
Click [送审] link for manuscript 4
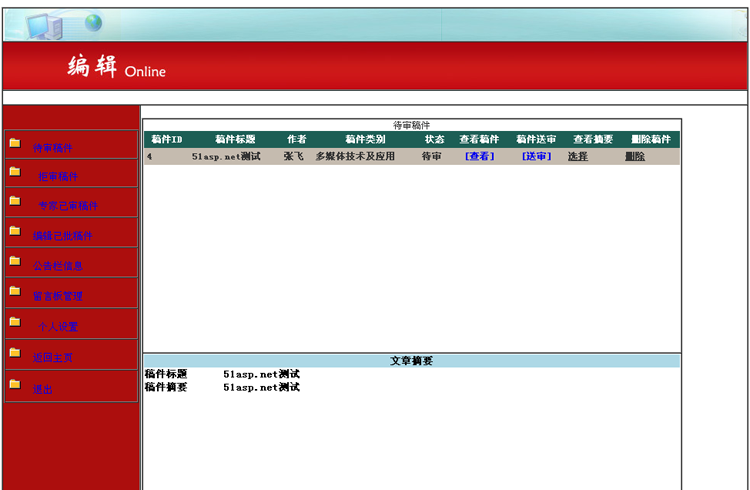536,156
